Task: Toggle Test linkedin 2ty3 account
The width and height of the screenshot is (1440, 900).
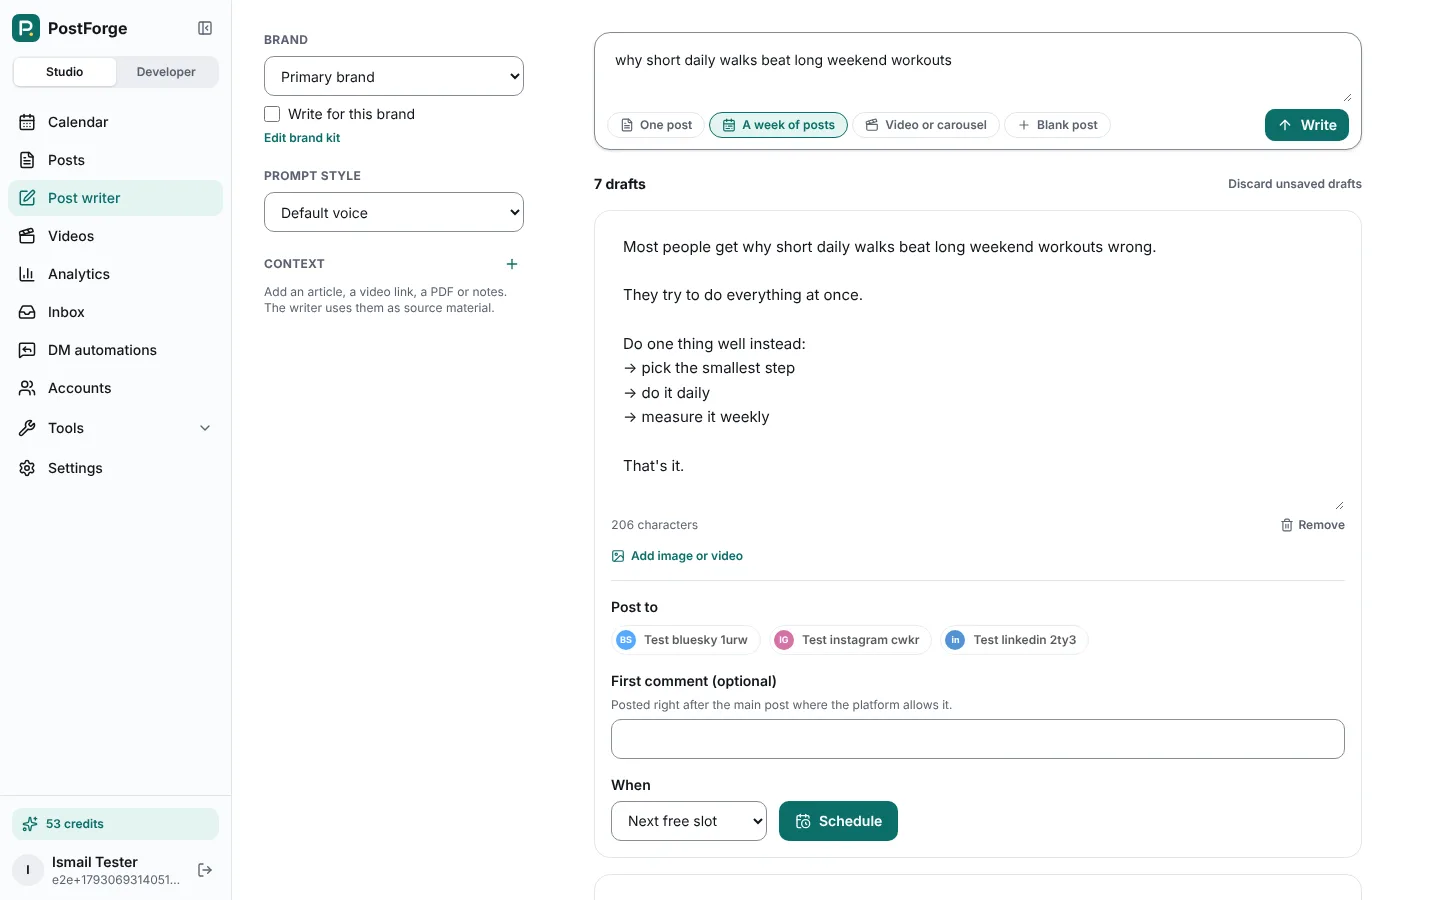Action: coord(1014,640)
